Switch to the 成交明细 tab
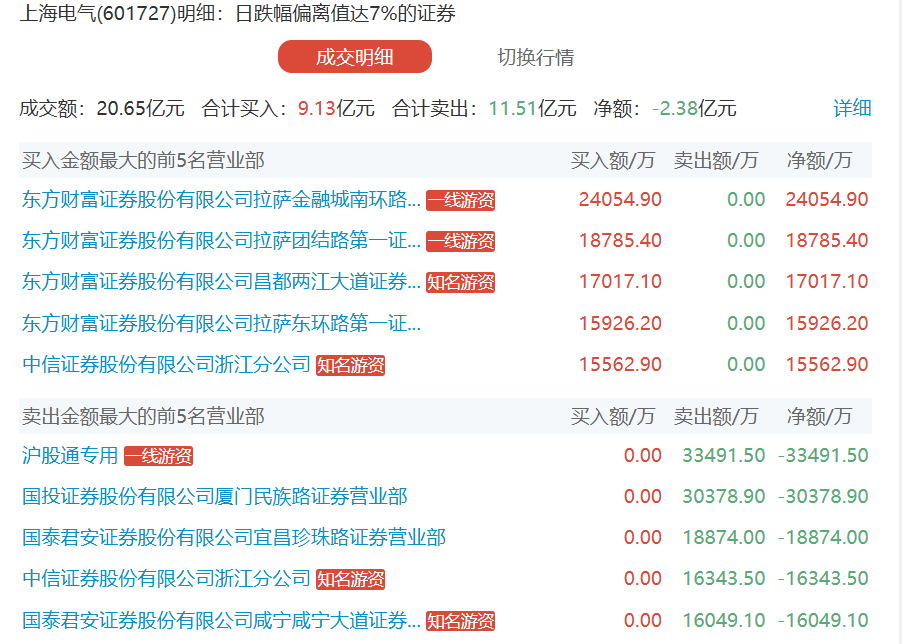The width and height of the screenshot is (902, 644). (x=354, y=57)
